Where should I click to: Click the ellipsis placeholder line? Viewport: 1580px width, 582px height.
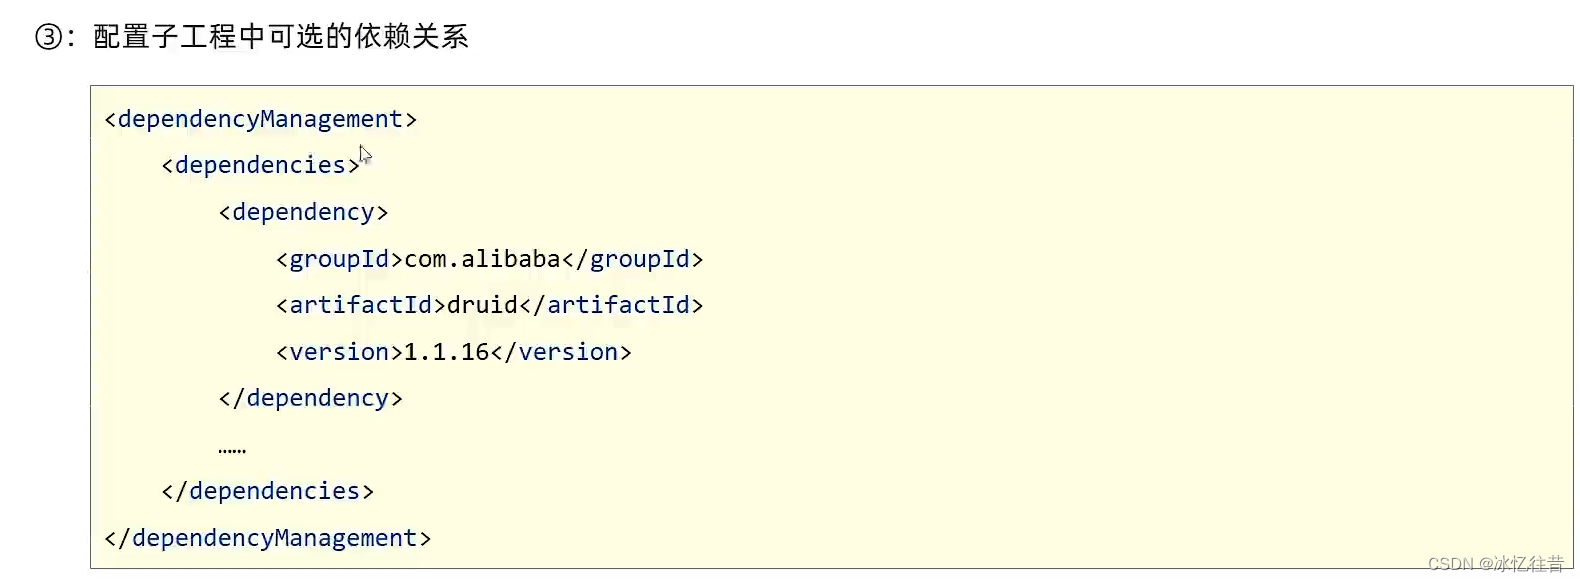[232, 451]
